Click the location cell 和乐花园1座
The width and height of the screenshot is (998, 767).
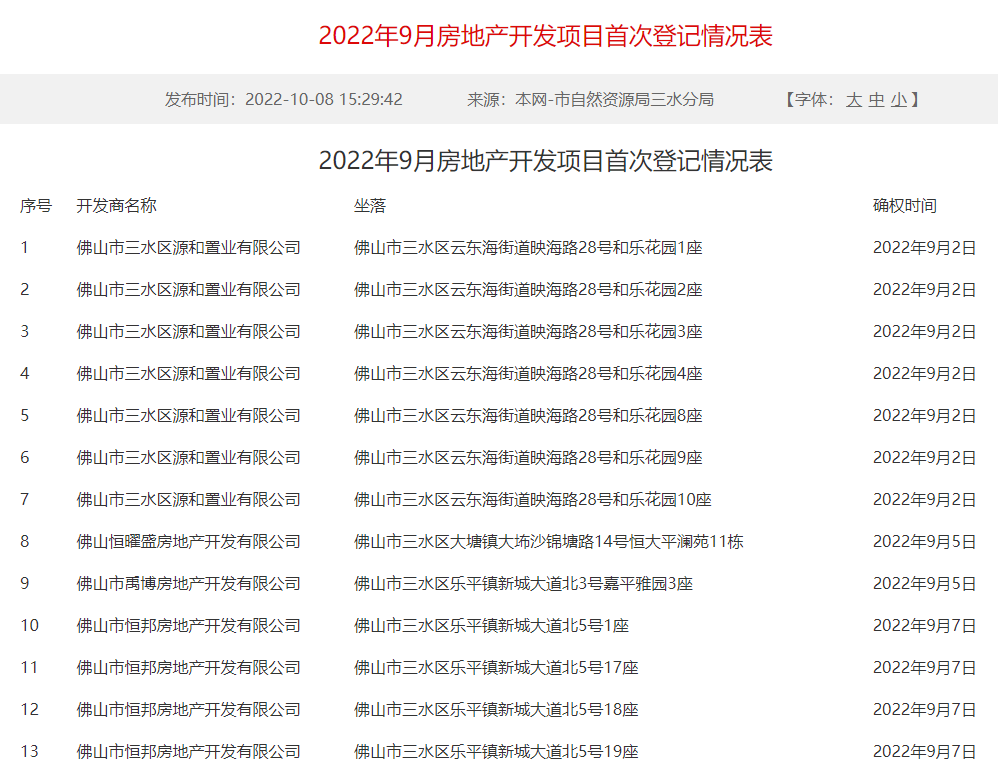[528, 248]
